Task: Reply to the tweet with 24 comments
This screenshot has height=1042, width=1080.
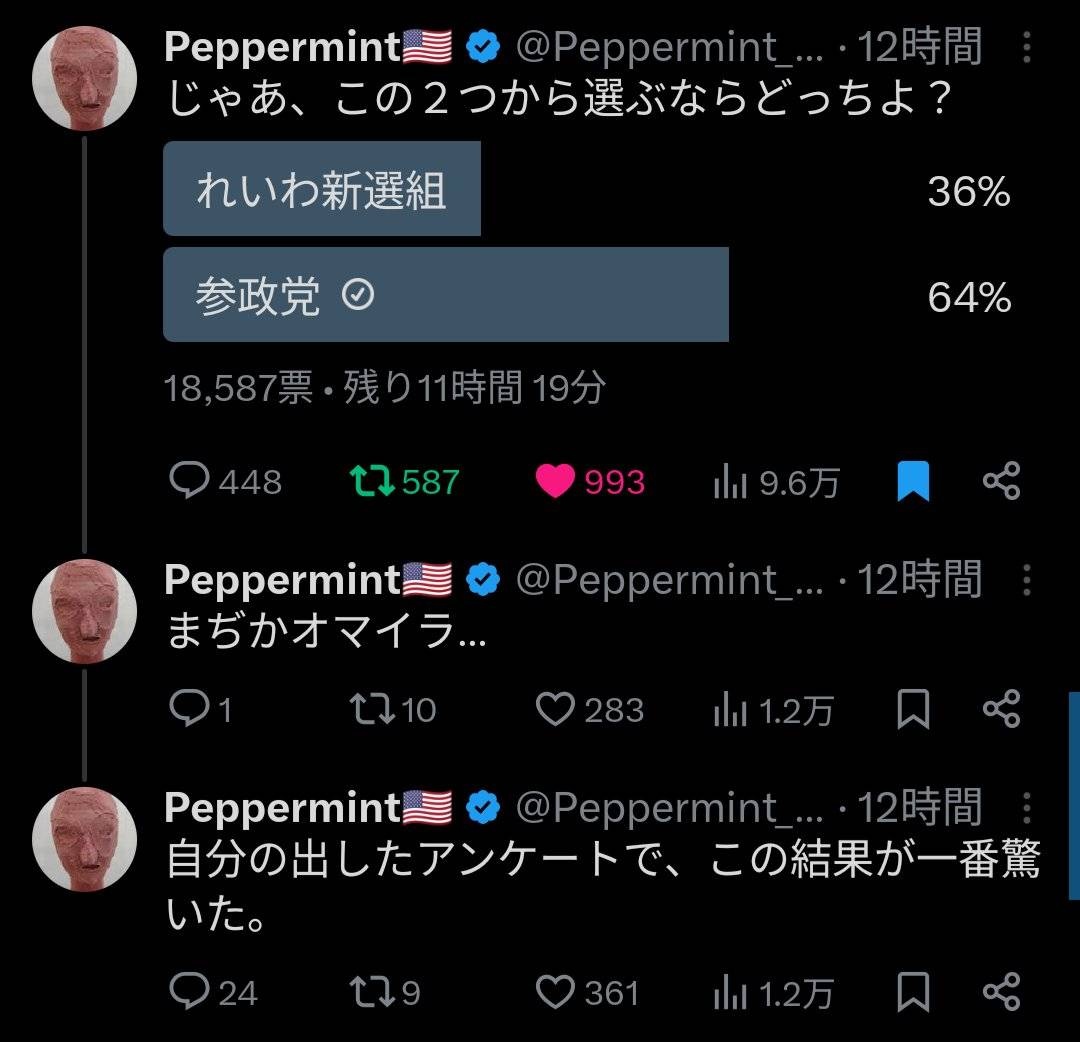Action: (188, 992)
